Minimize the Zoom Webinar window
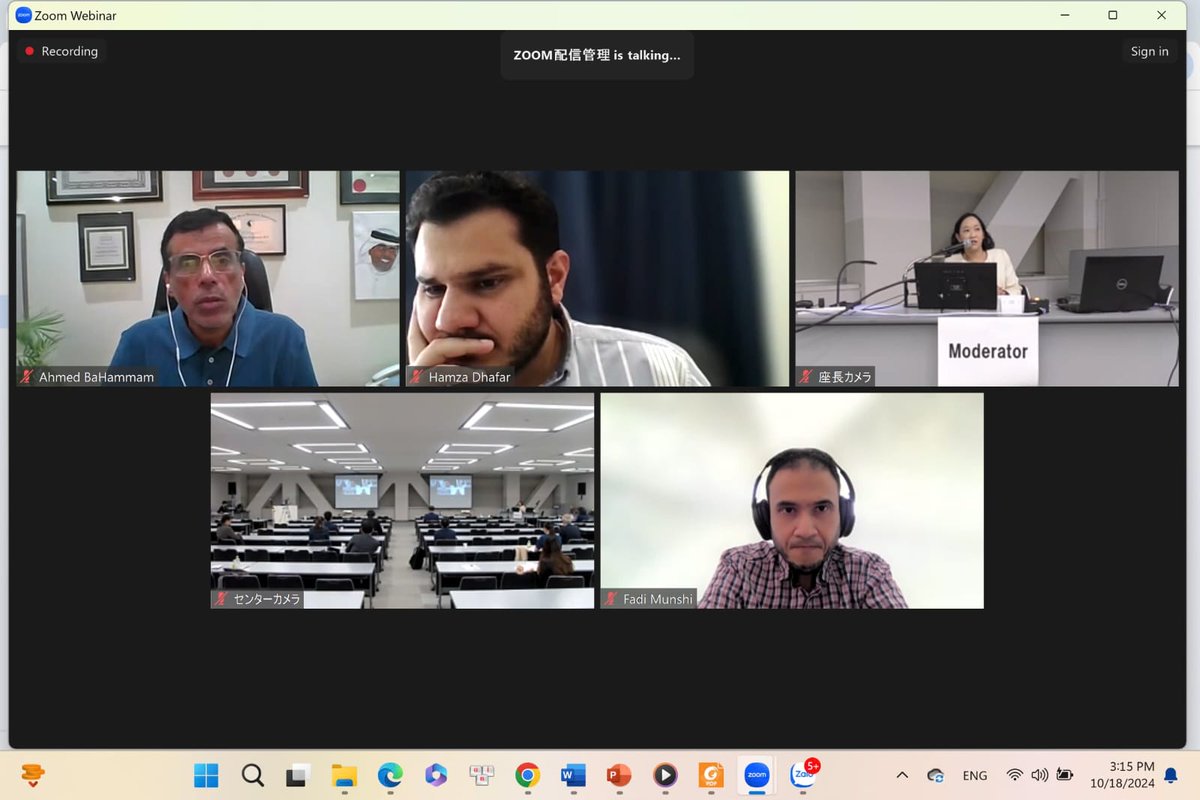This screenshot has width=1200, height=800. 1065,15
